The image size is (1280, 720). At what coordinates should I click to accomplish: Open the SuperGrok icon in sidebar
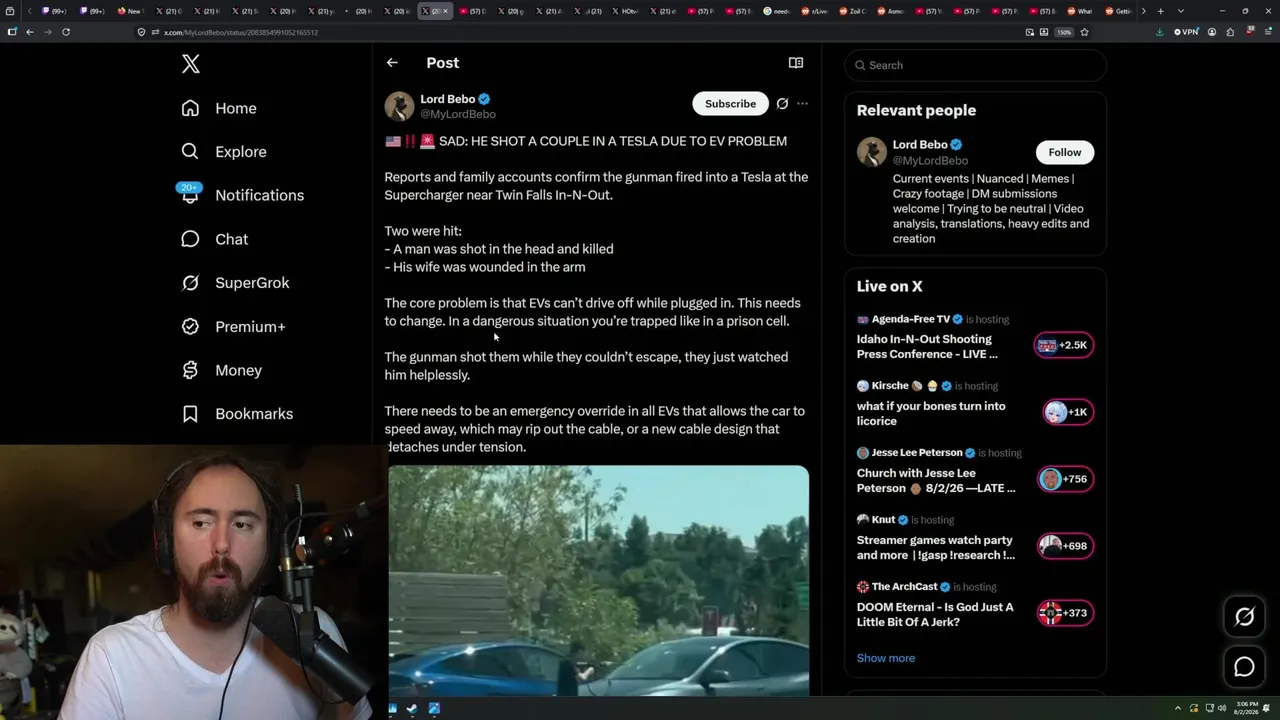[x=190, y=283]
